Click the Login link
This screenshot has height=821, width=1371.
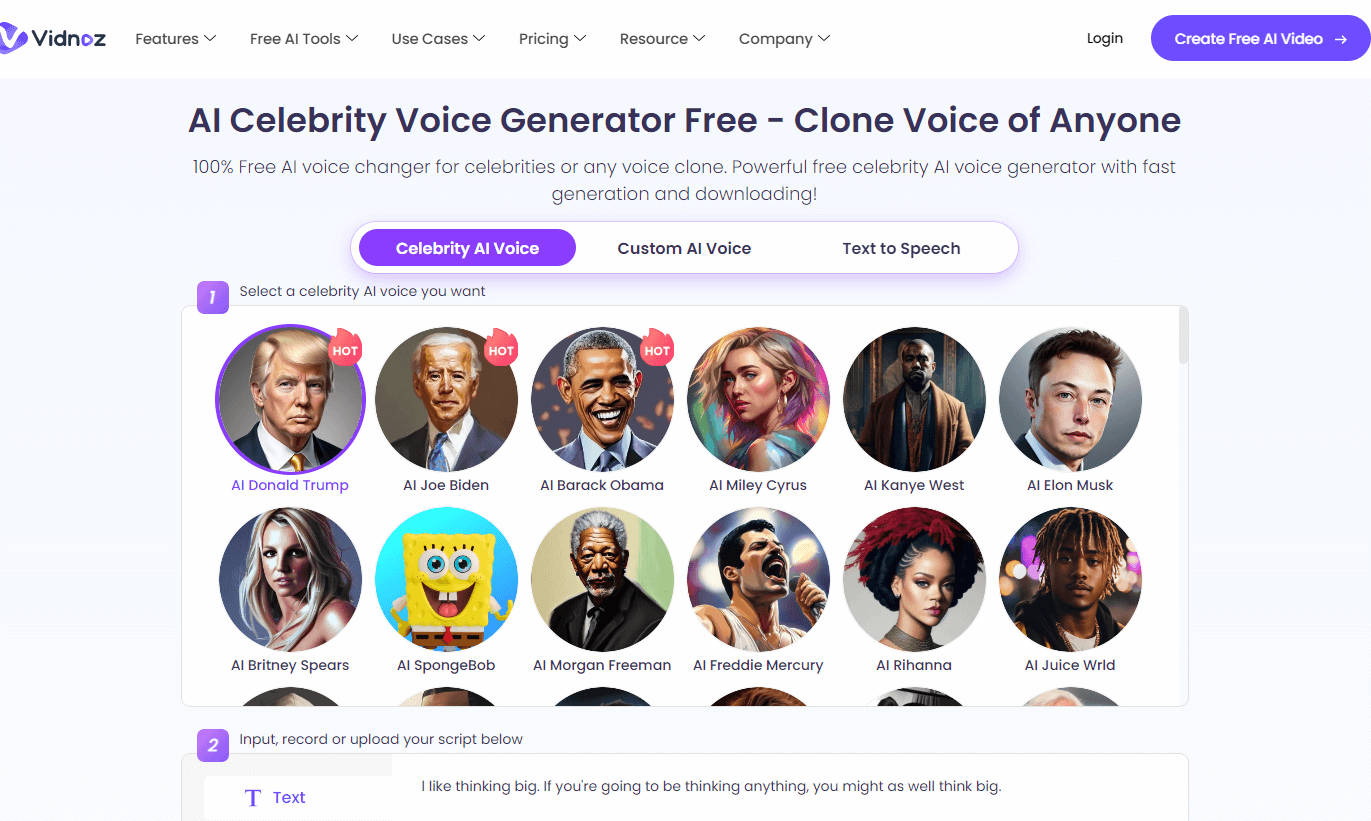1104,39
